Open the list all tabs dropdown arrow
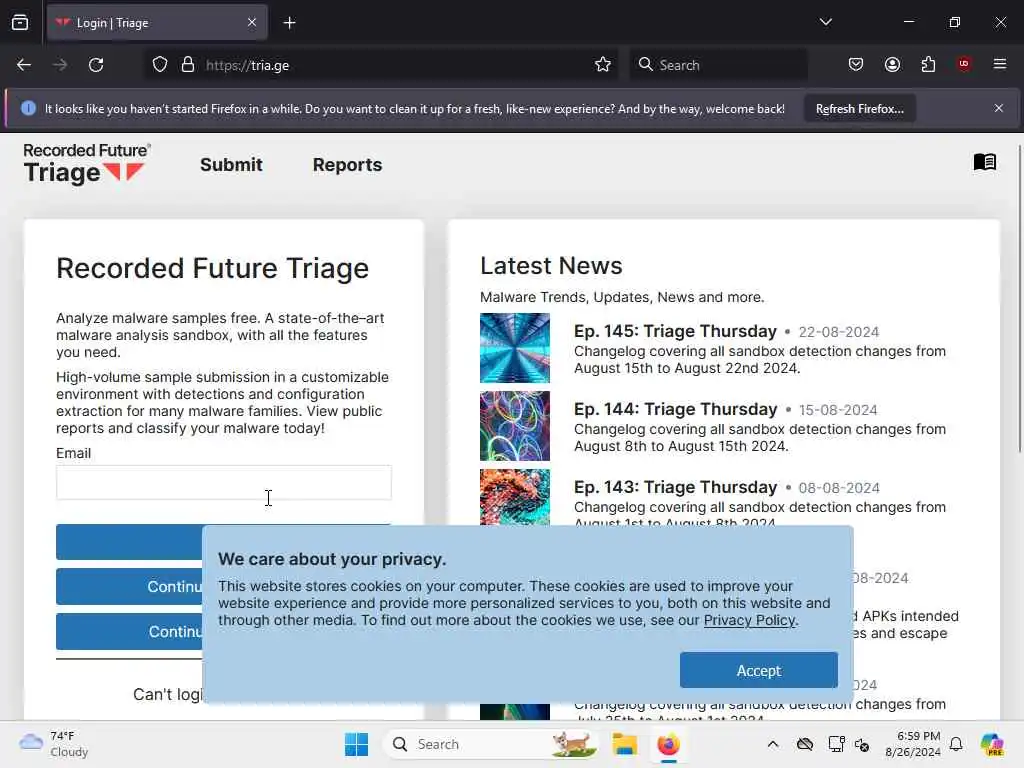 [x=825, y=22]
